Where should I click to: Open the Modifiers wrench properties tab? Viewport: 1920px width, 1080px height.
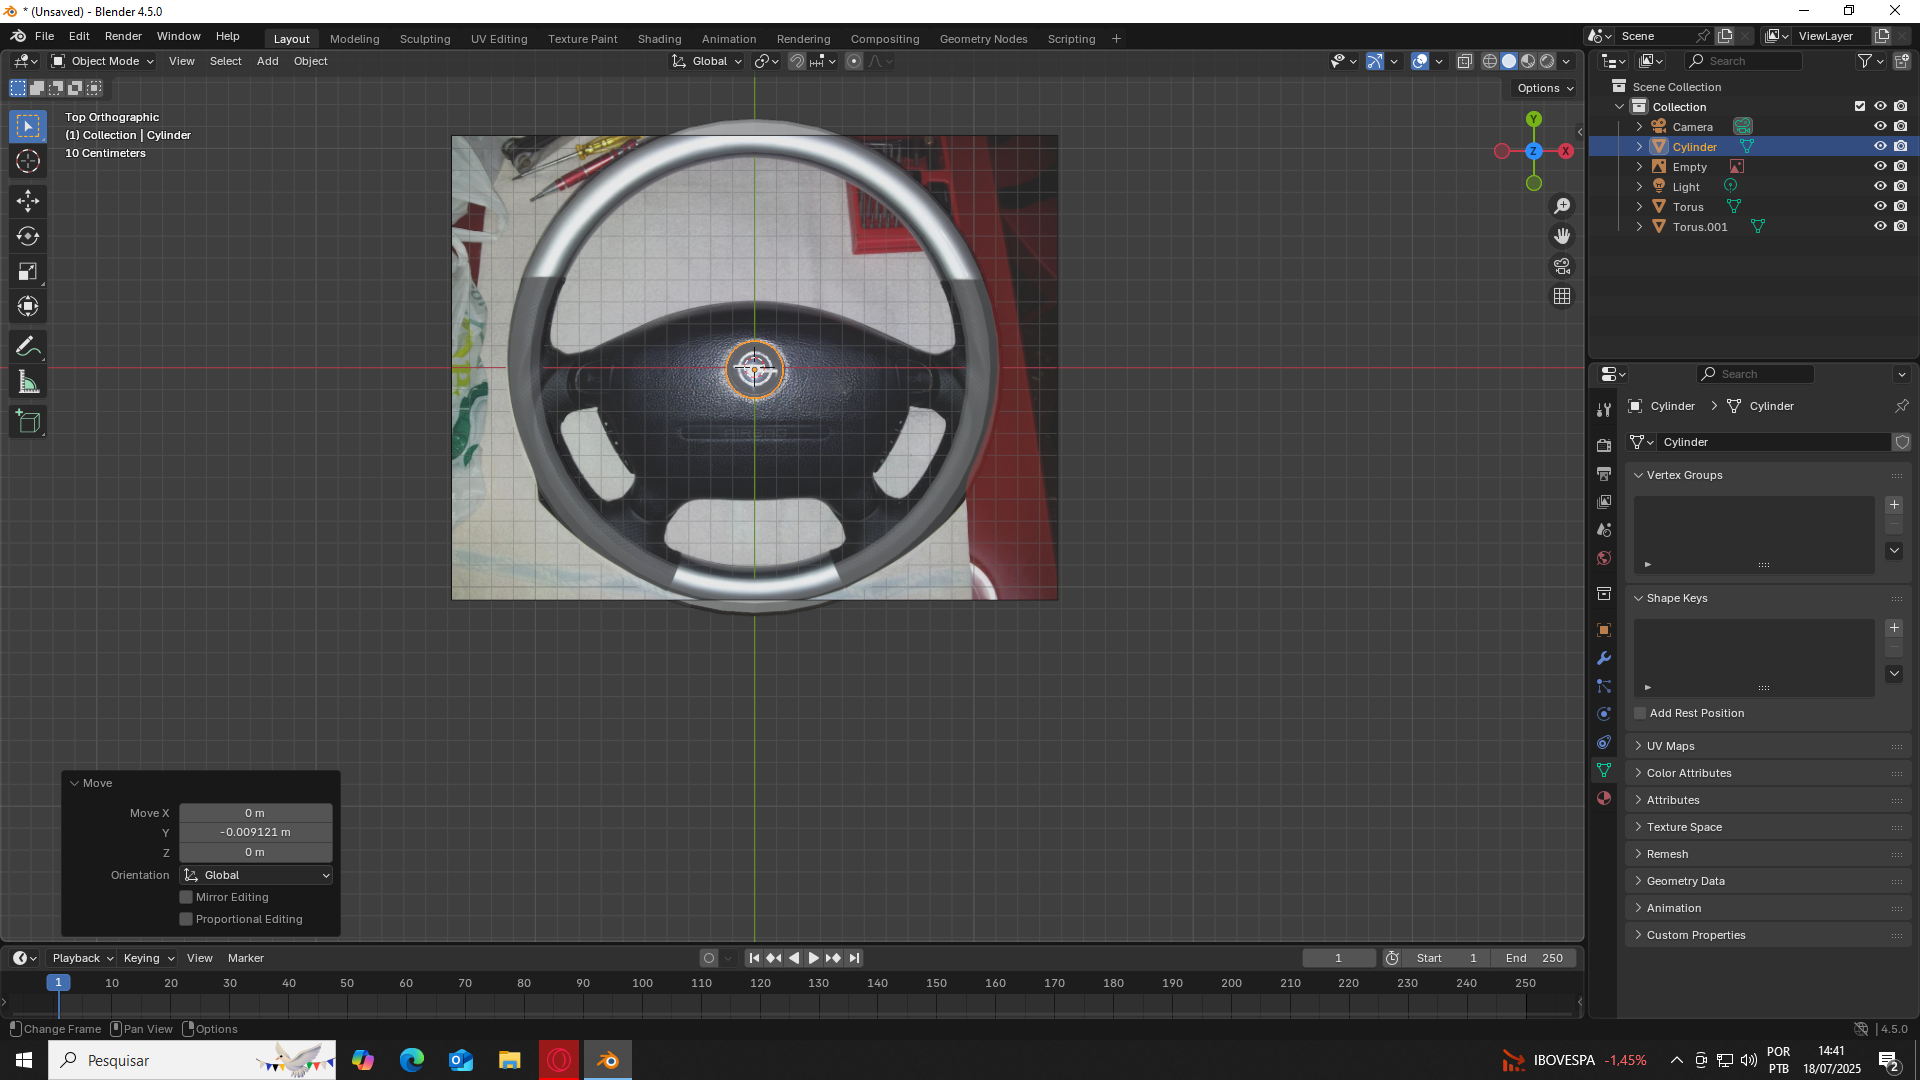[1604, 658]
